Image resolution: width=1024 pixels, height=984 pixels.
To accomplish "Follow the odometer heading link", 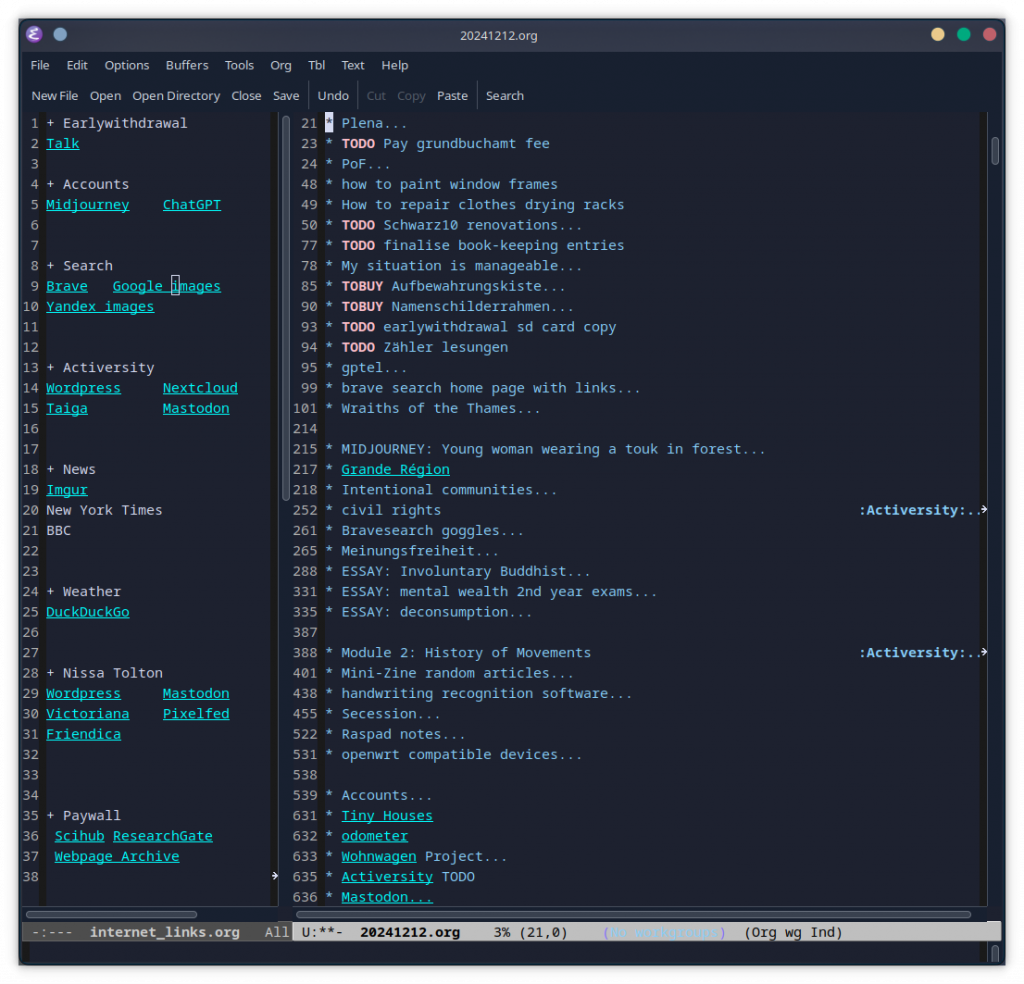I will coord(374,836).
